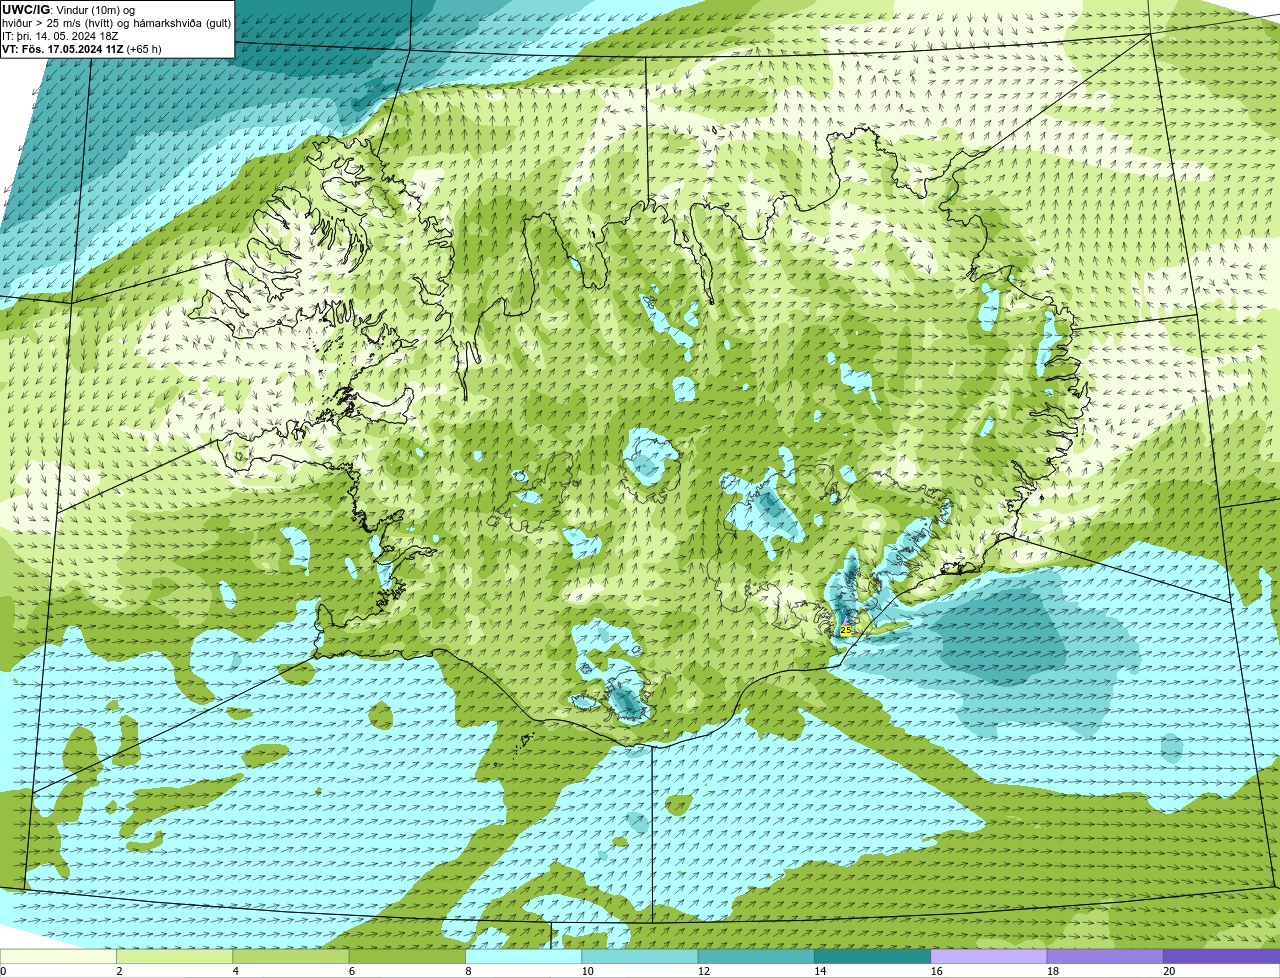The width and height of the screenshot is (1280, 978).
Task: Click the legend tick label 2
Action: coord(119,971)
